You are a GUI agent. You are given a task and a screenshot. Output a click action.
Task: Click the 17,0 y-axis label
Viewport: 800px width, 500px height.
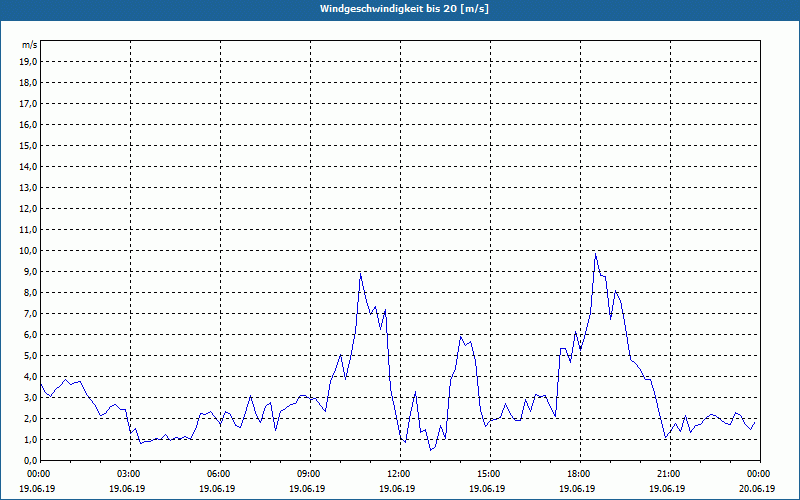28,104
